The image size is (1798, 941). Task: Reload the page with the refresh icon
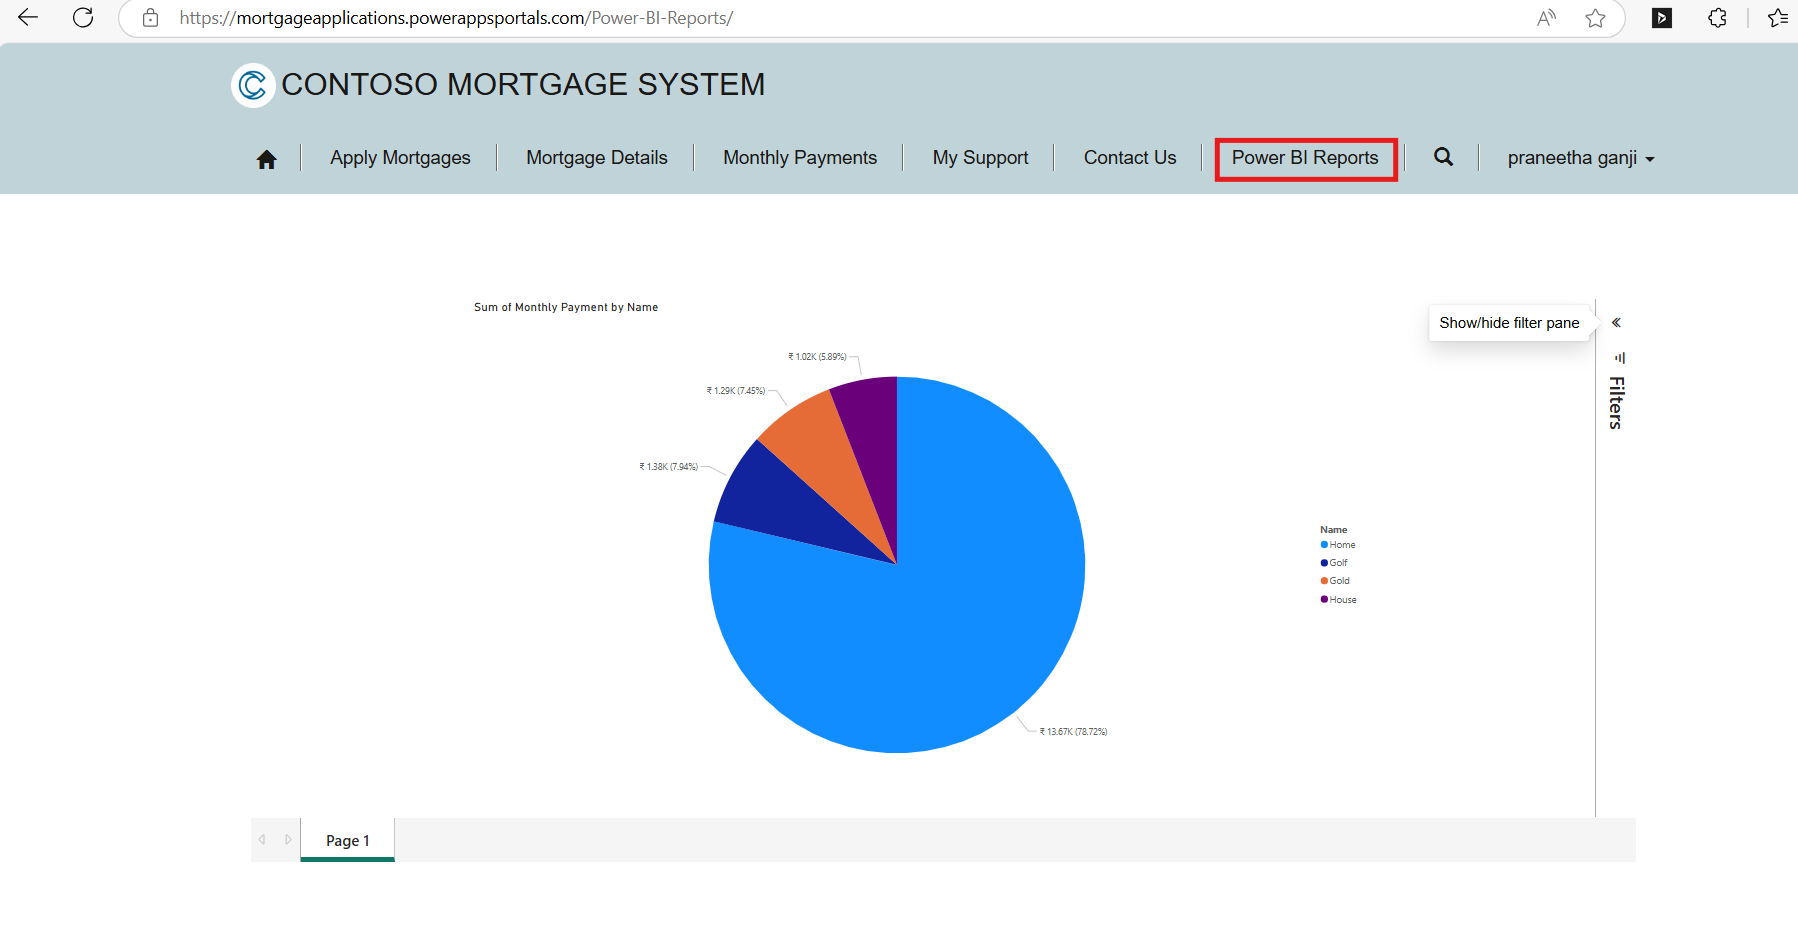click(x=83, y=18)
